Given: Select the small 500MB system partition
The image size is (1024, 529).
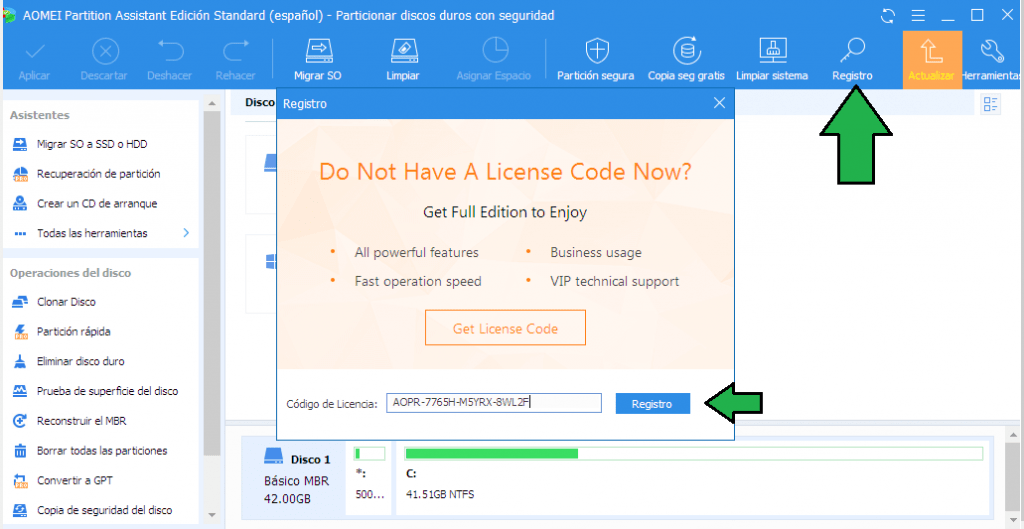Looking at the screenshot, I should (x=370, y=479).
